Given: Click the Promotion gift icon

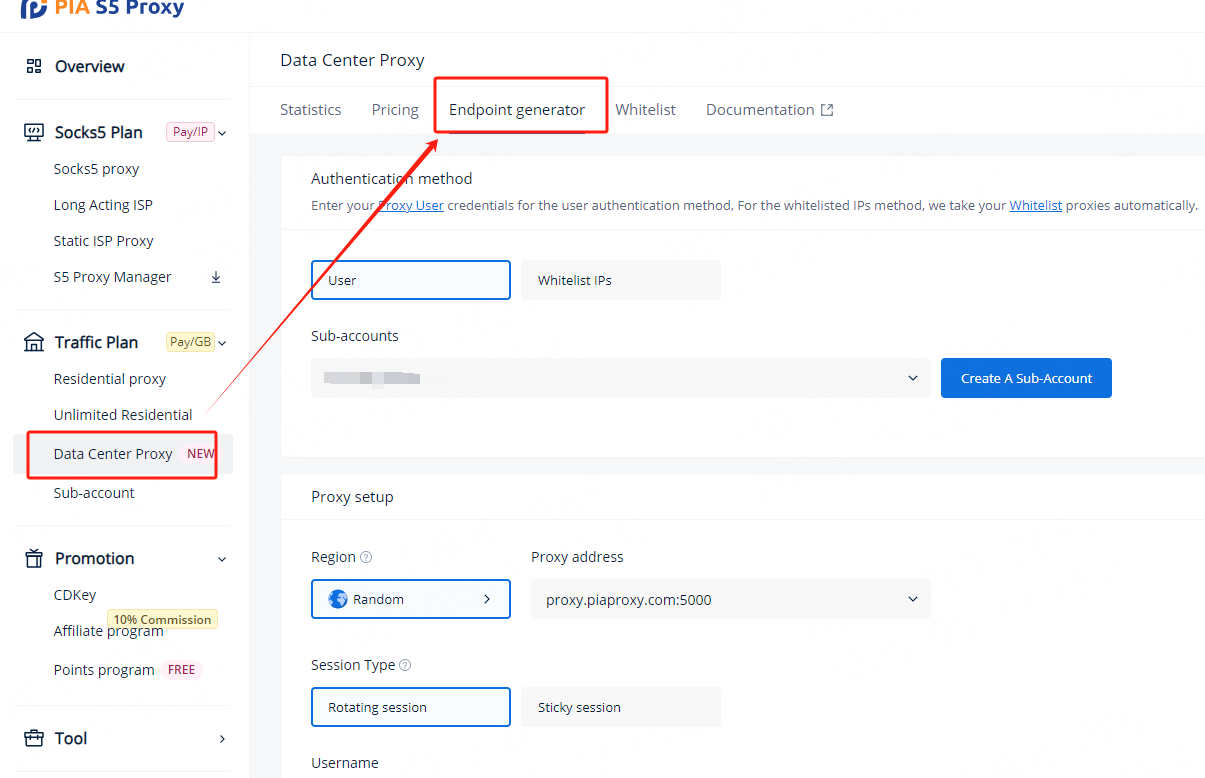Looking at the screenshot, I should click(34, 558).
